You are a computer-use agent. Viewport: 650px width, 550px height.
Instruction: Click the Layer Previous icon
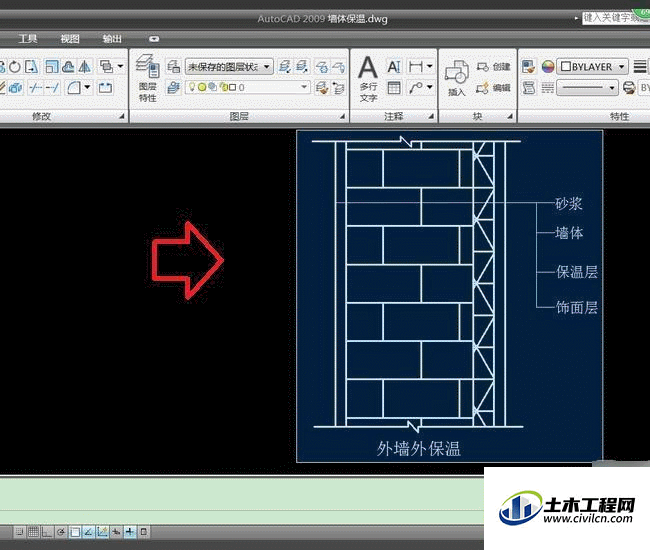(x=339, y=87)
